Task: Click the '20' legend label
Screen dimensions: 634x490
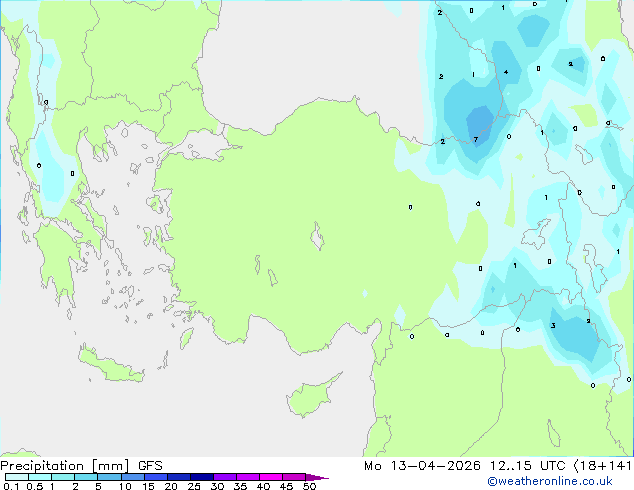Action: click(171, 486)
